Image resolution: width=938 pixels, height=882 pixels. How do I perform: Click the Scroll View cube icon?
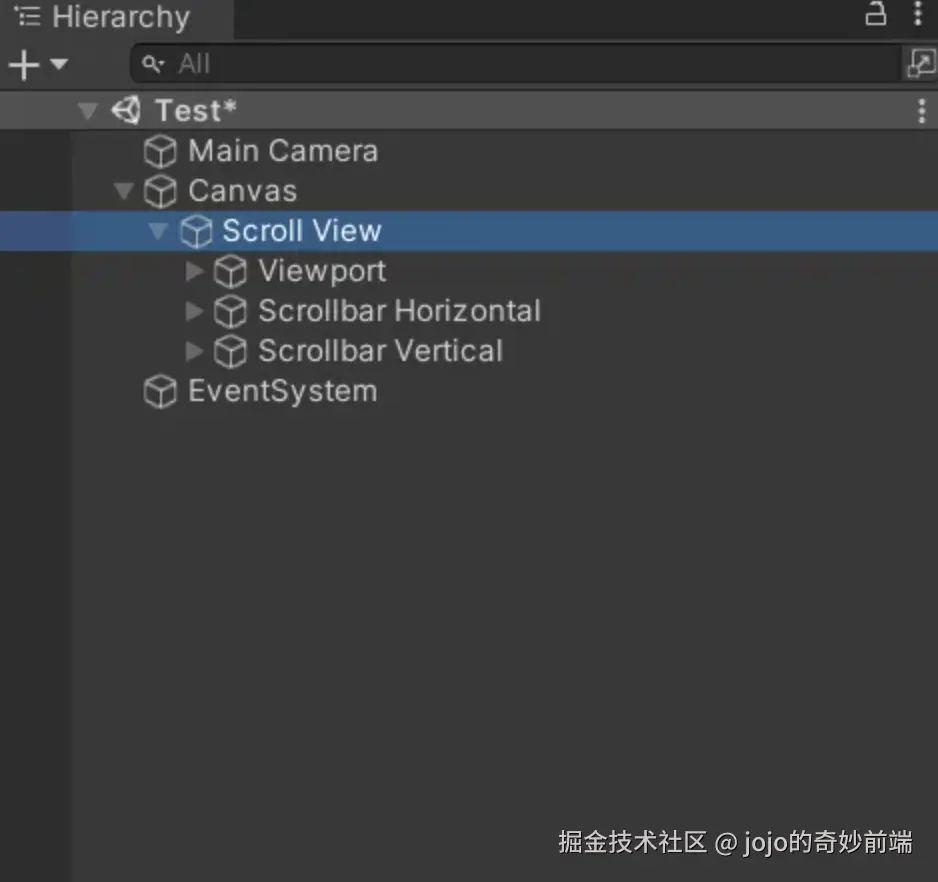point(195,231)
